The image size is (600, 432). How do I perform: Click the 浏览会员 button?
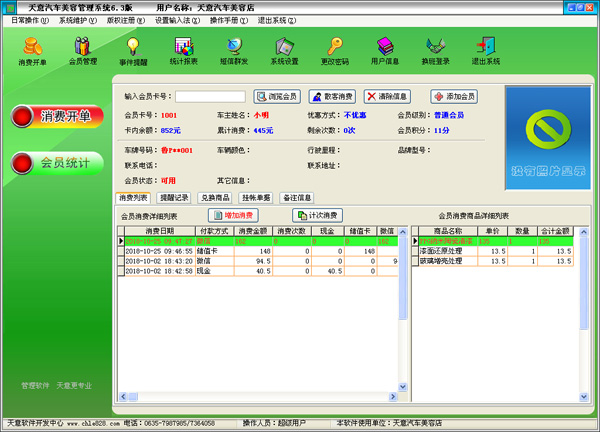(x=277, y=96)
